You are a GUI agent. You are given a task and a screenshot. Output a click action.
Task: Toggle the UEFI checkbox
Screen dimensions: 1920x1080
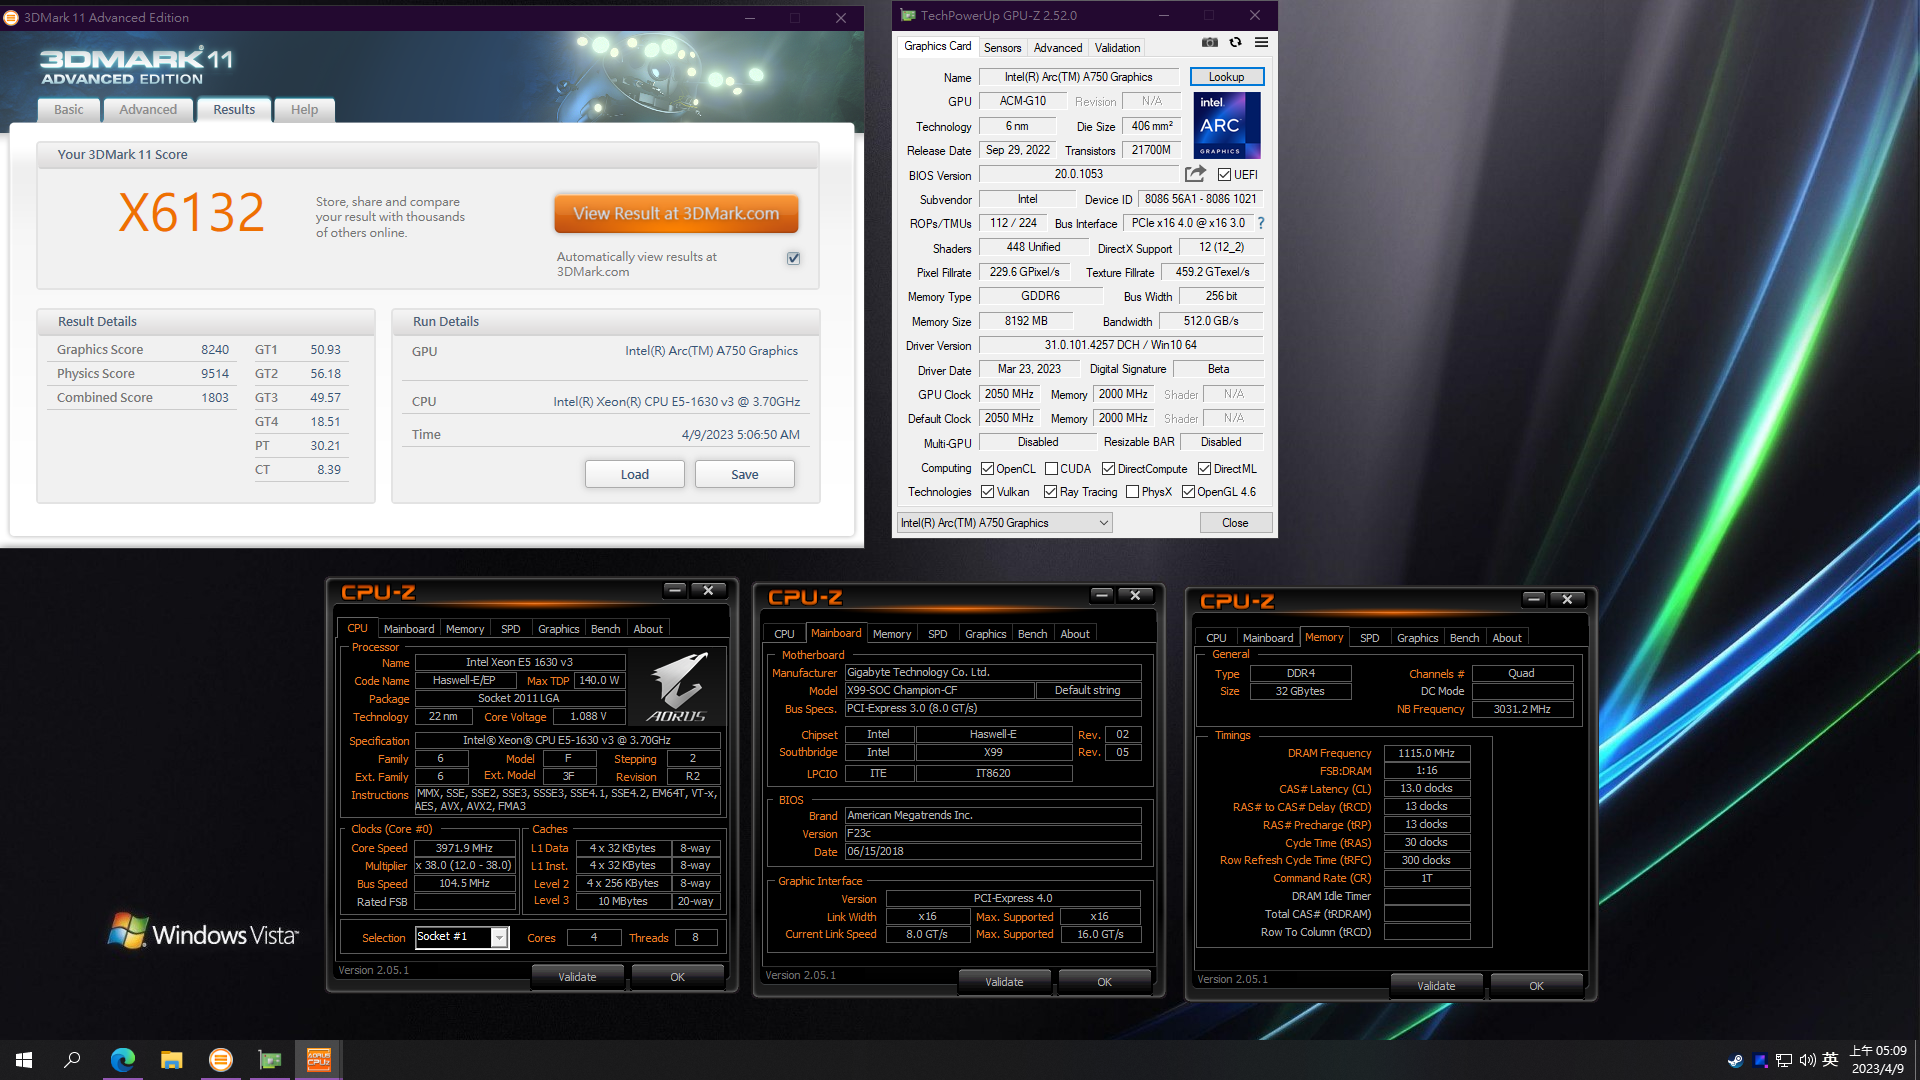(x=1224, y=174)
